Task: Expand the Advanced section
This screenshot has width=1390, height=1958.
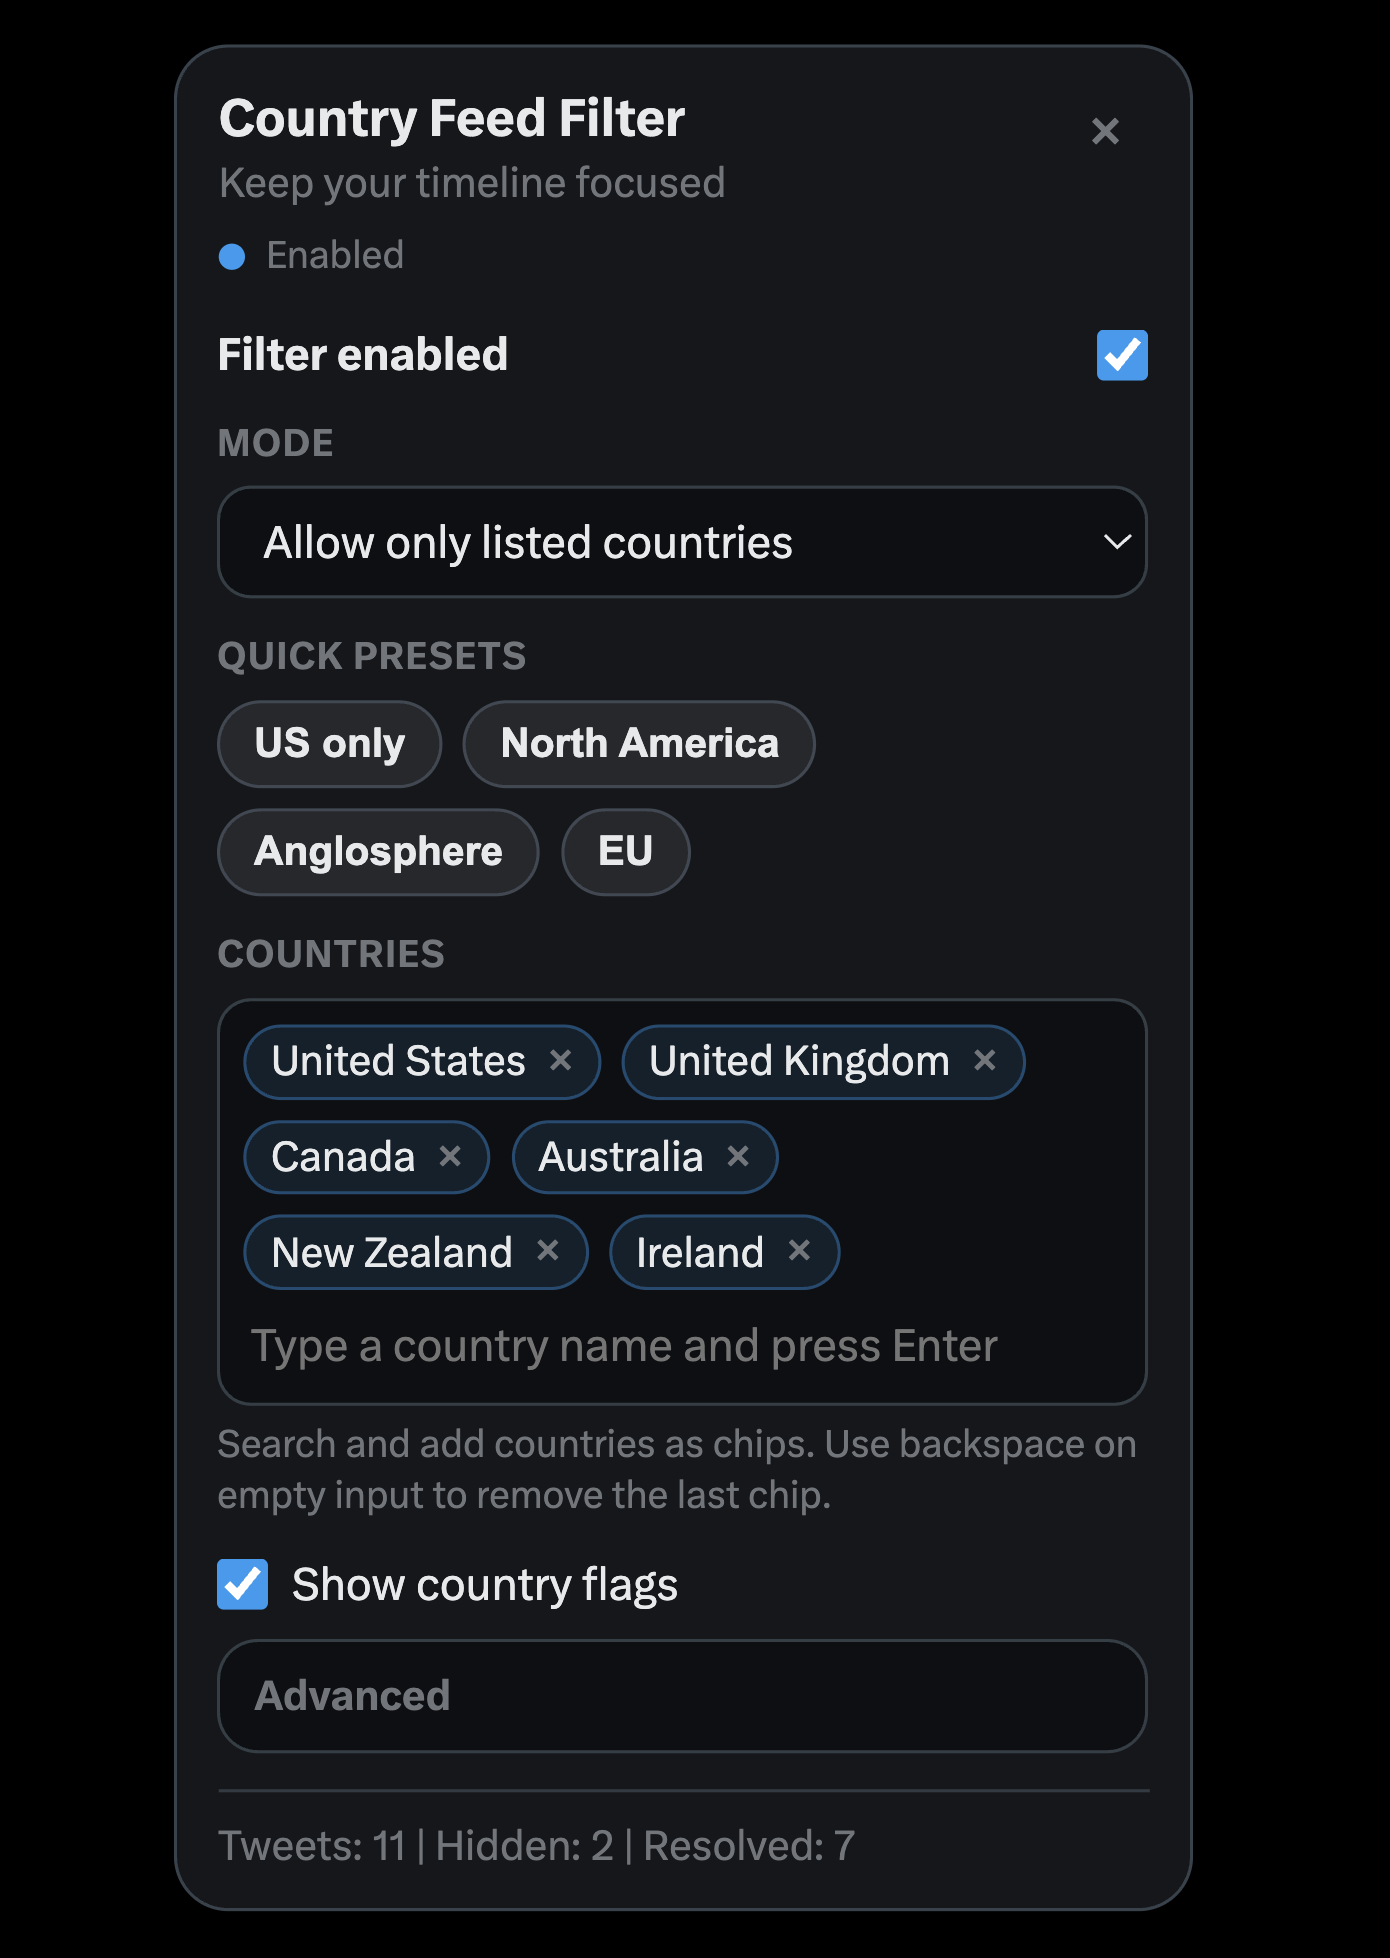Action: tap(682, 1696)
